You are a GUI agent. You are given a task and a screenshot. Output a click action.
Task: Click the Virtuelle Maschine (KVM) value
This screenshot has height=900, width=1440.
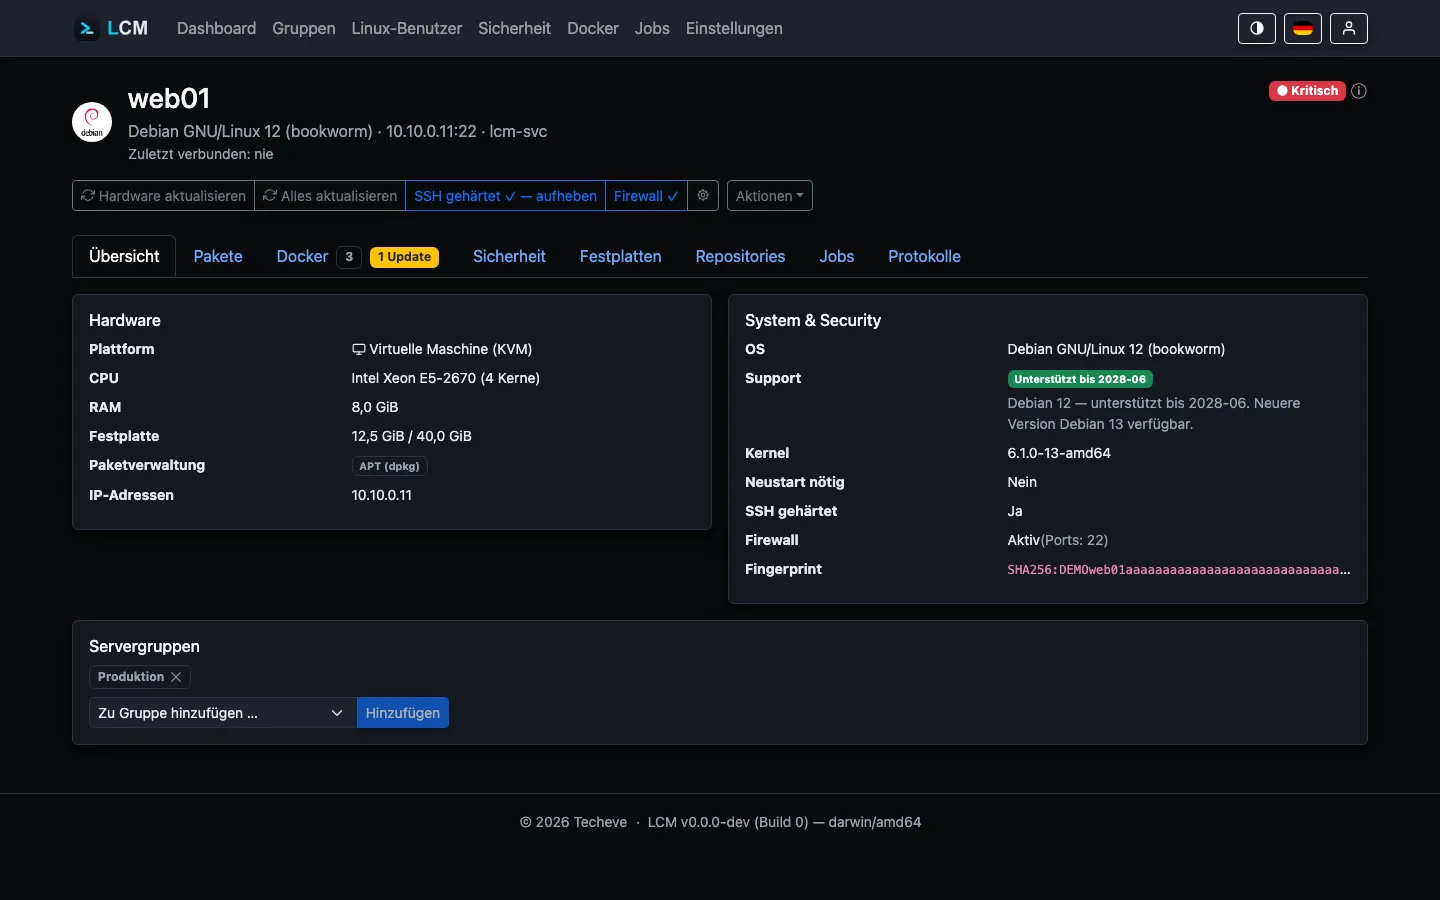click(442, 349)
